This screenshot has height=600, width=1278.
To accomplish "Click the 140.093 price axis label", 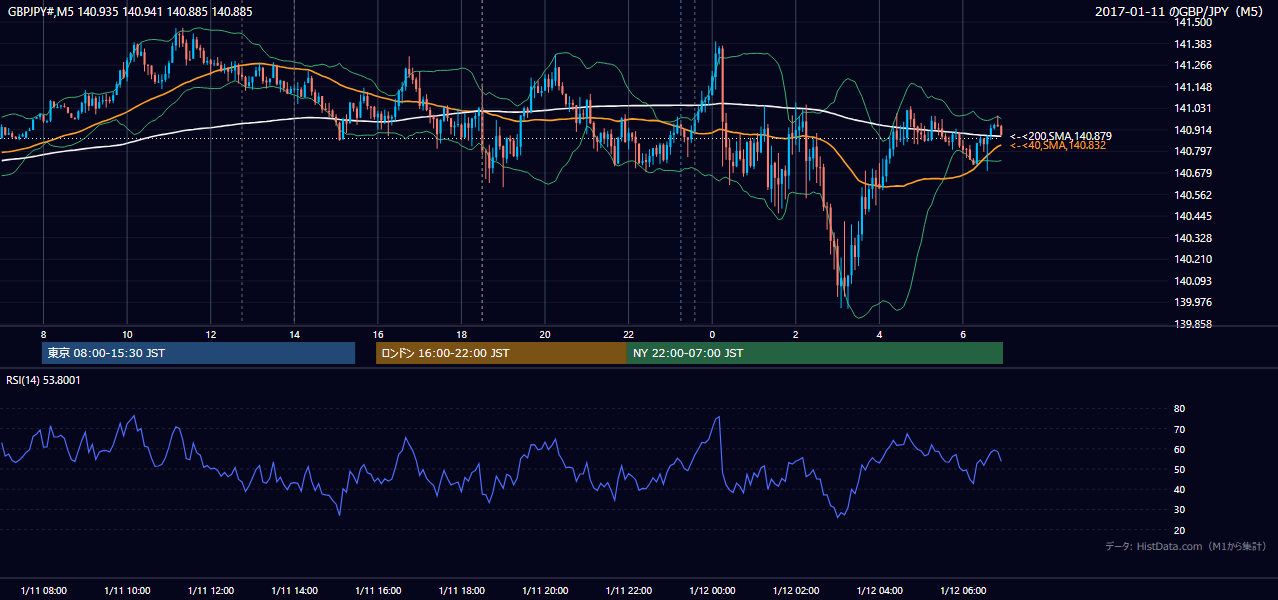I will [x=1192, y=281].
